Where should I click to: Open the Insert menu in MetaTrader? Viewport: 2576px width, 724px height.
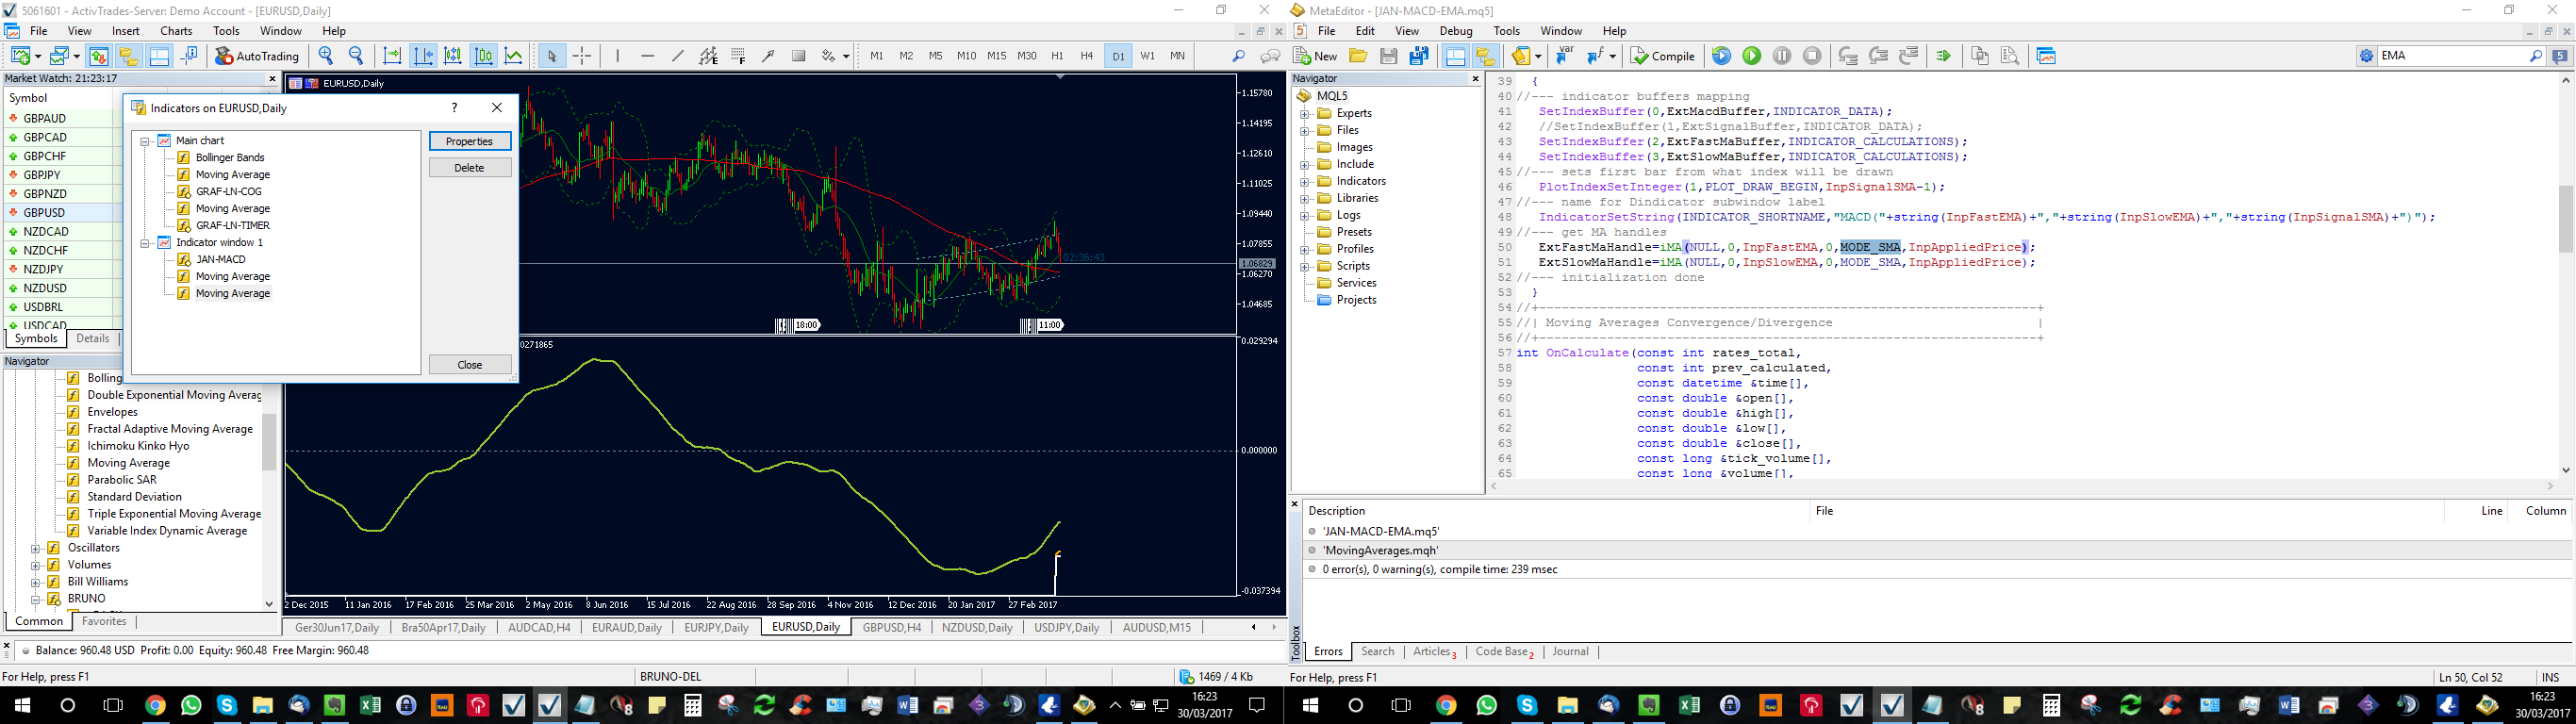tap(126, 31)
